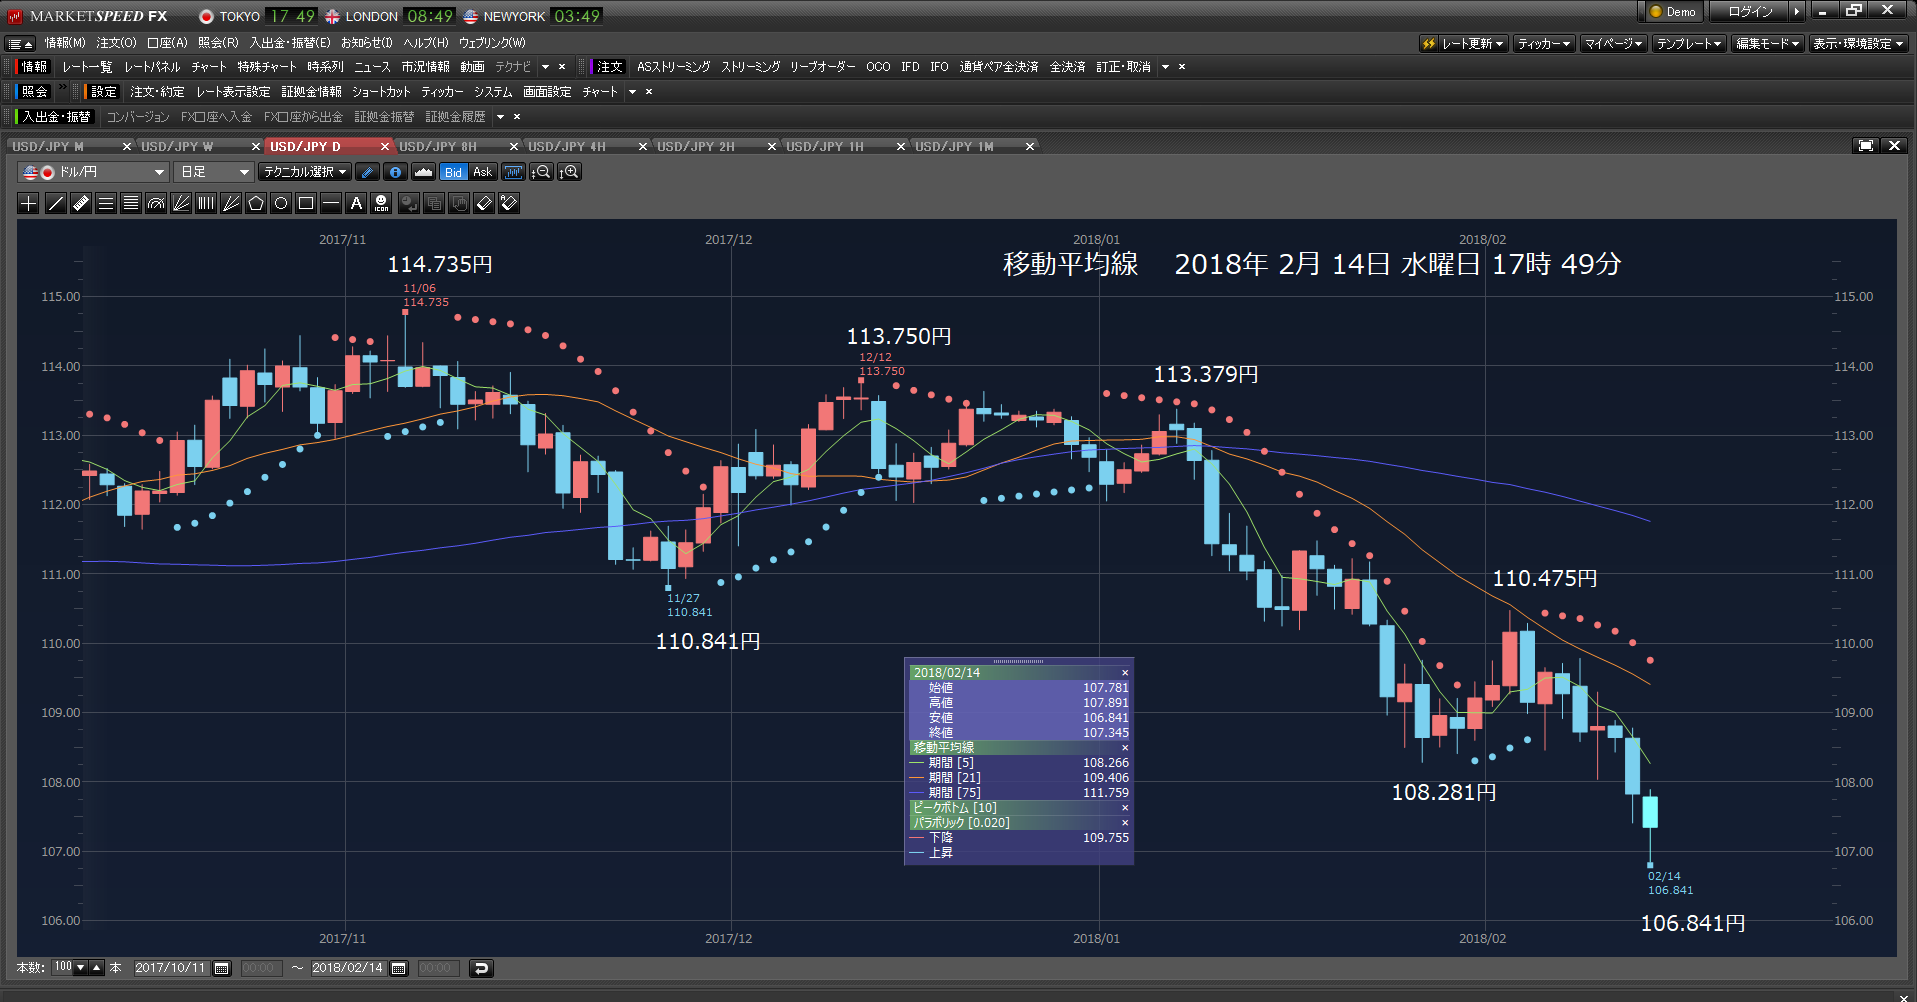This screenshot has width=1917, height=1002.
Task: Select the text annotation tool
Action: pos(356,203)
